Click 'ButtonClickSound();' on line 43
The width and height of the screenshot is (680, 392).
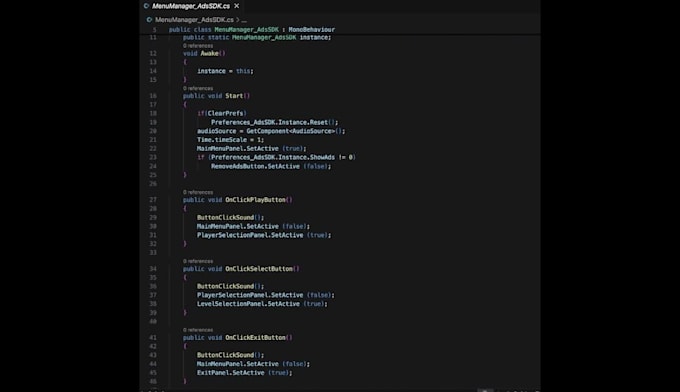pos(230,355)
